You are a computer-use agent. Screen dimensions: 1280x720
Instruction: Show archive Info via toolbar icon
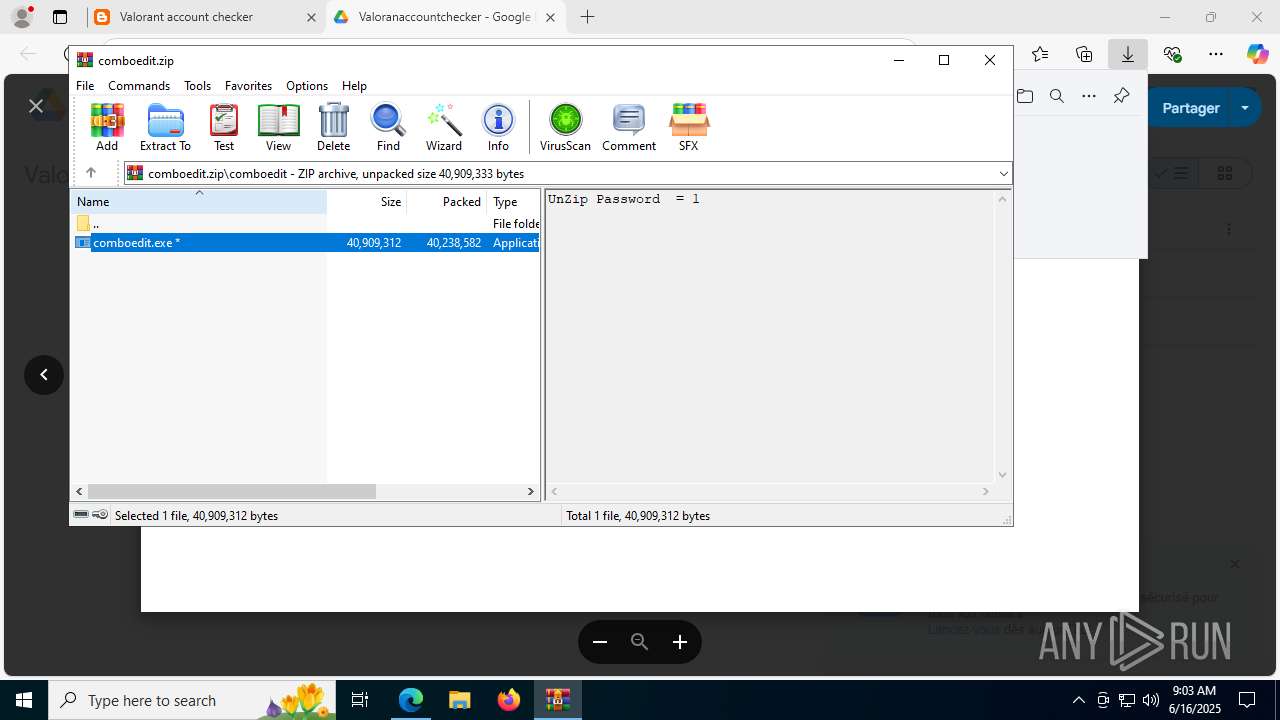click(x=498, y=127)
